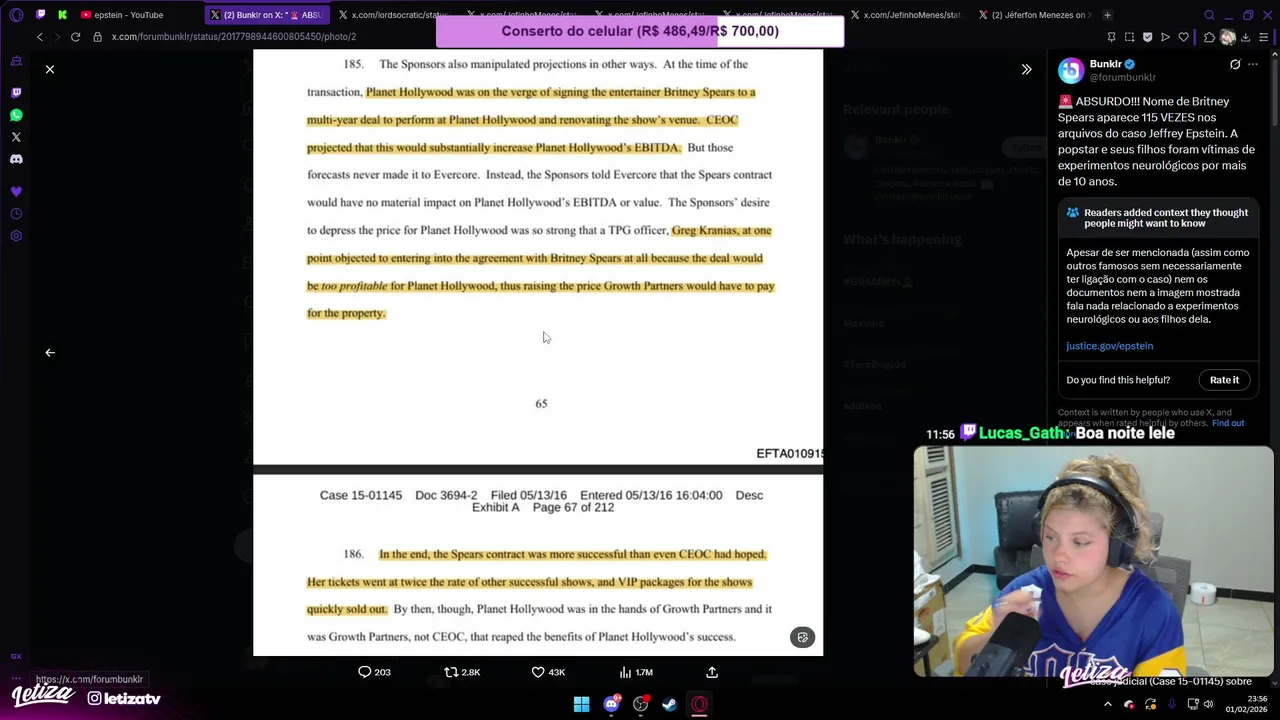Click the browser toolbar search magnifier icon
1280x720 pixels.
click(1209, 15)
